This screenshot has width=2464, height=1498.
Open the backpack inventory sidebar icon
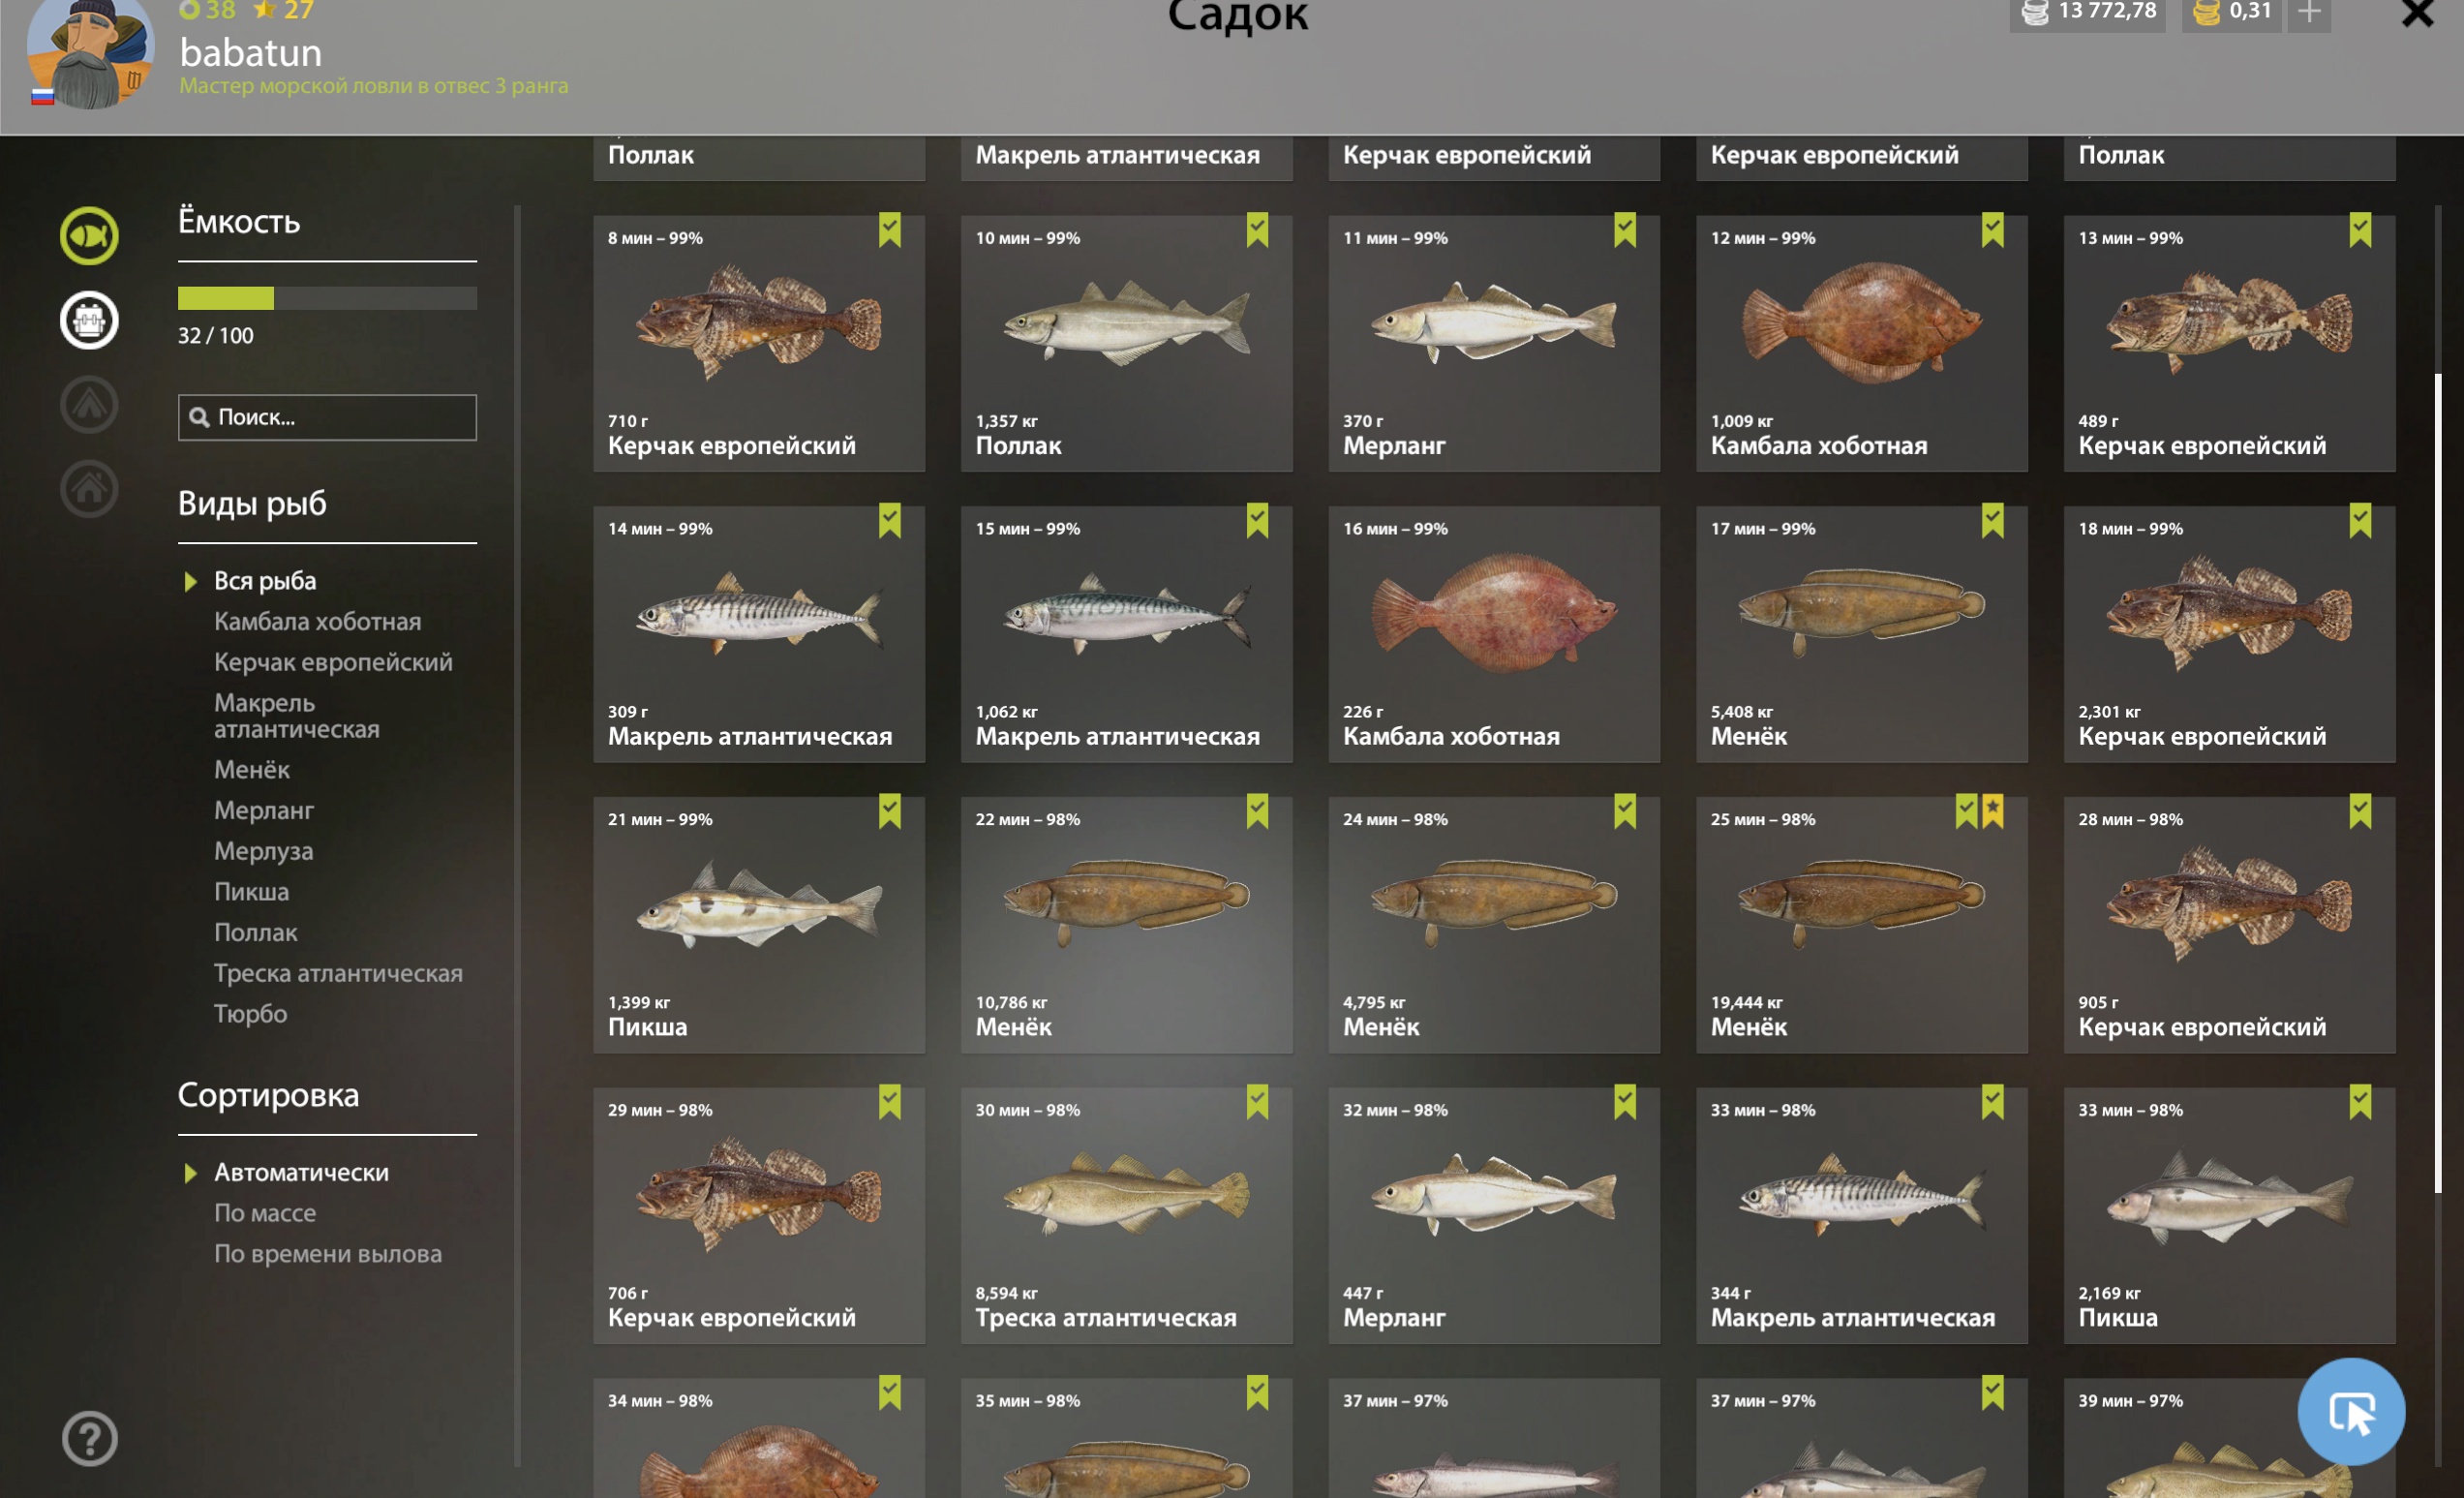pos(89,320)
